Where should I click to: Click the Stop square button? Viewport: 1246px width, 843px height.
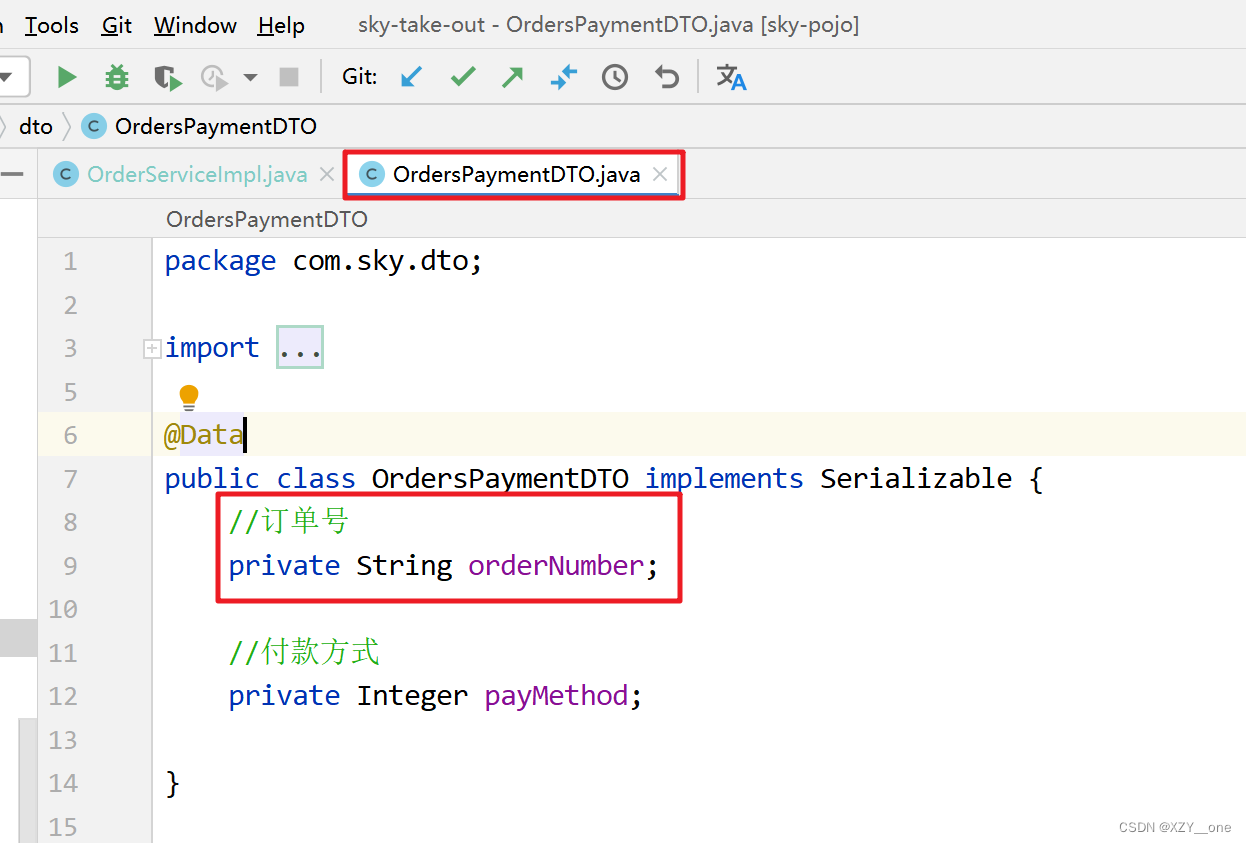[289, 77]
